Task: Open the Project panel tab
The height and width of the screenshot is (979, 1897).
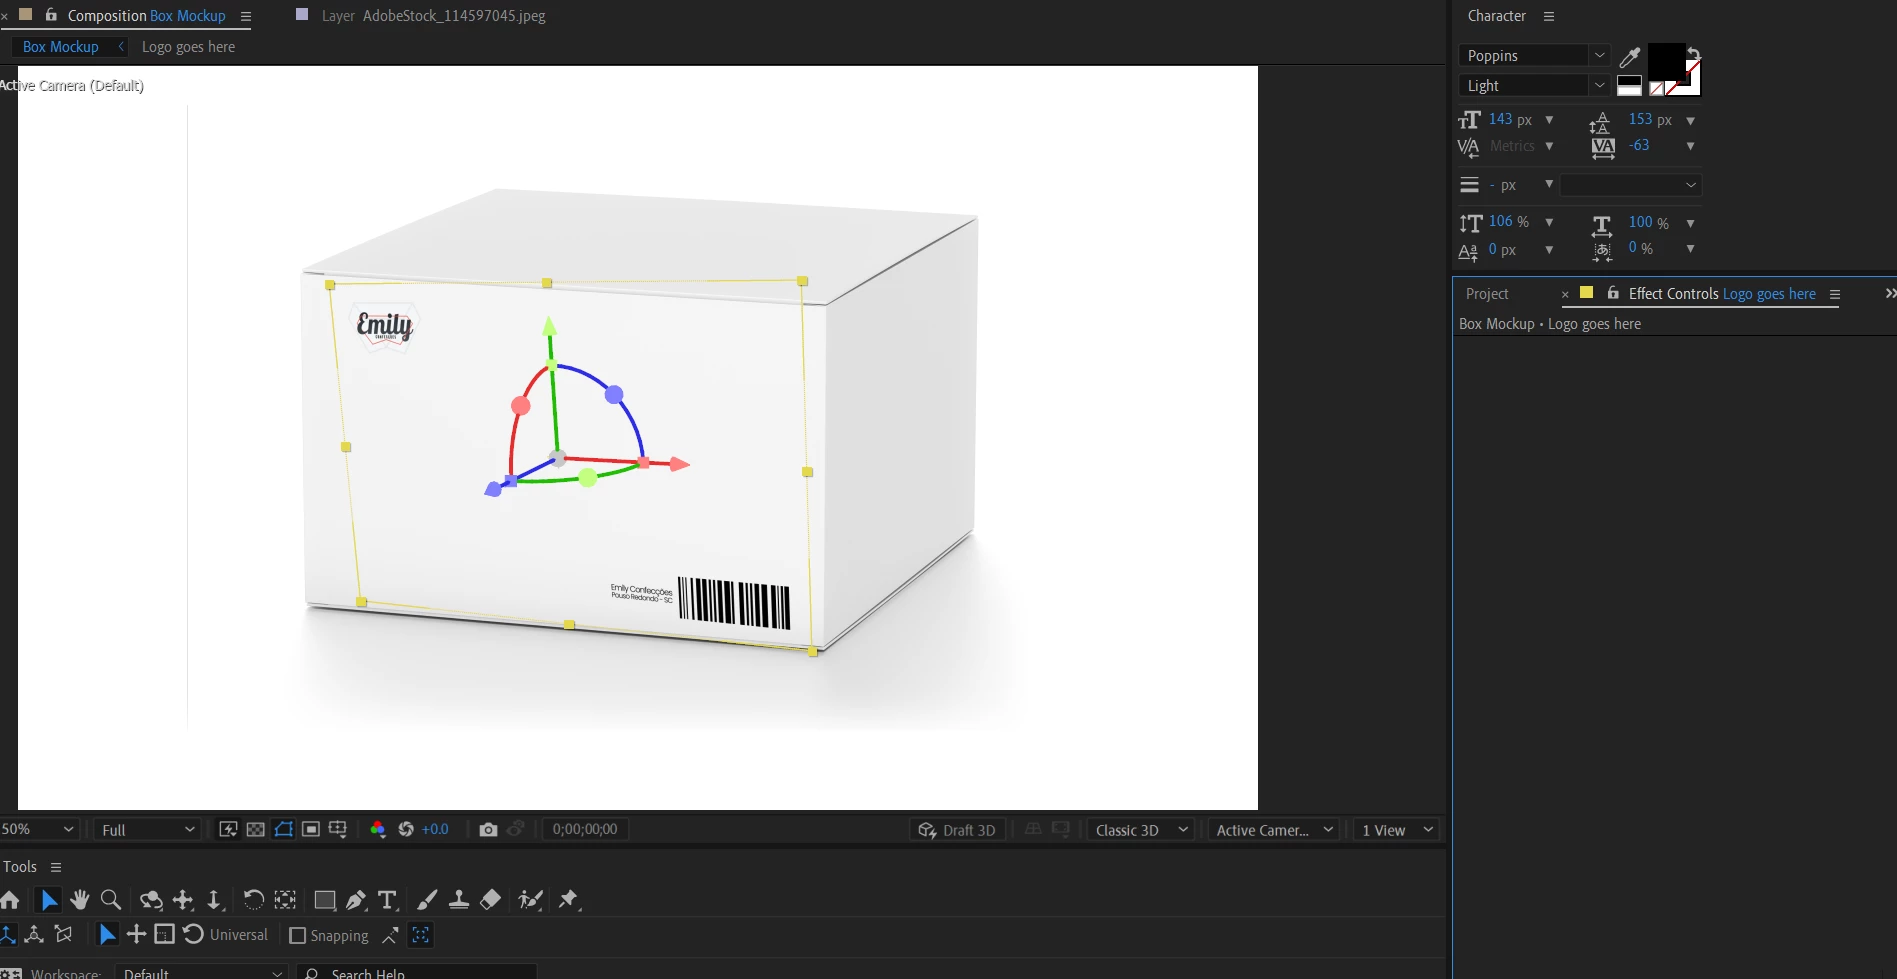Action: [x=1487, y=294]
